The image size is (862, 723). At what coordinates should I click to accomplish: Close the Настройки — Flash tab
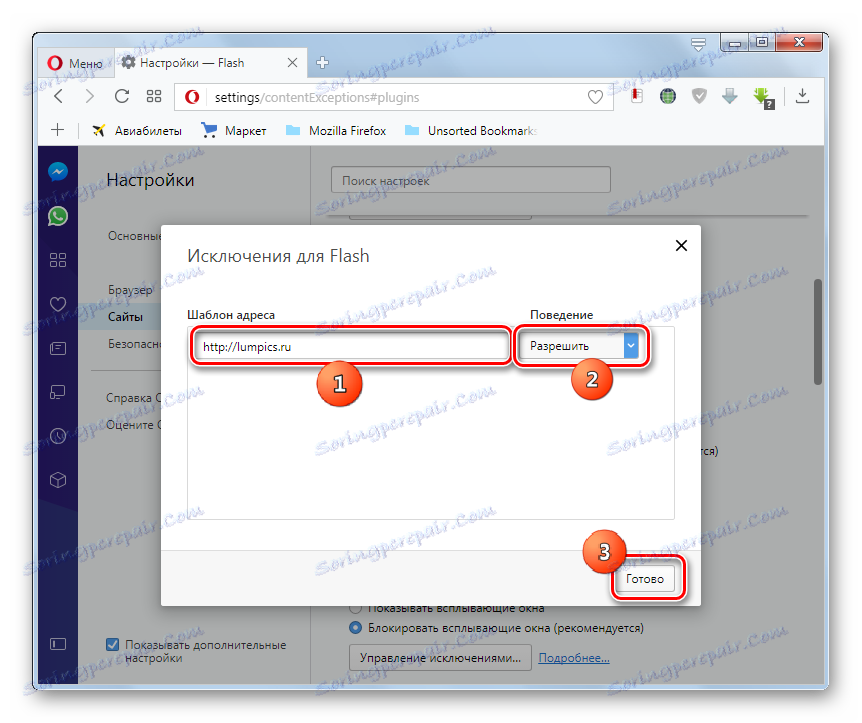point(292,63)
